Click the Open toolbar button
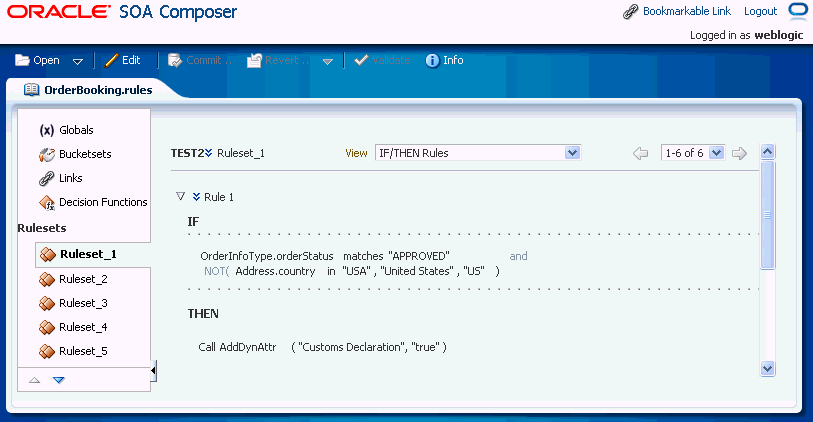 pyautogui.click(x=37, y=60)
